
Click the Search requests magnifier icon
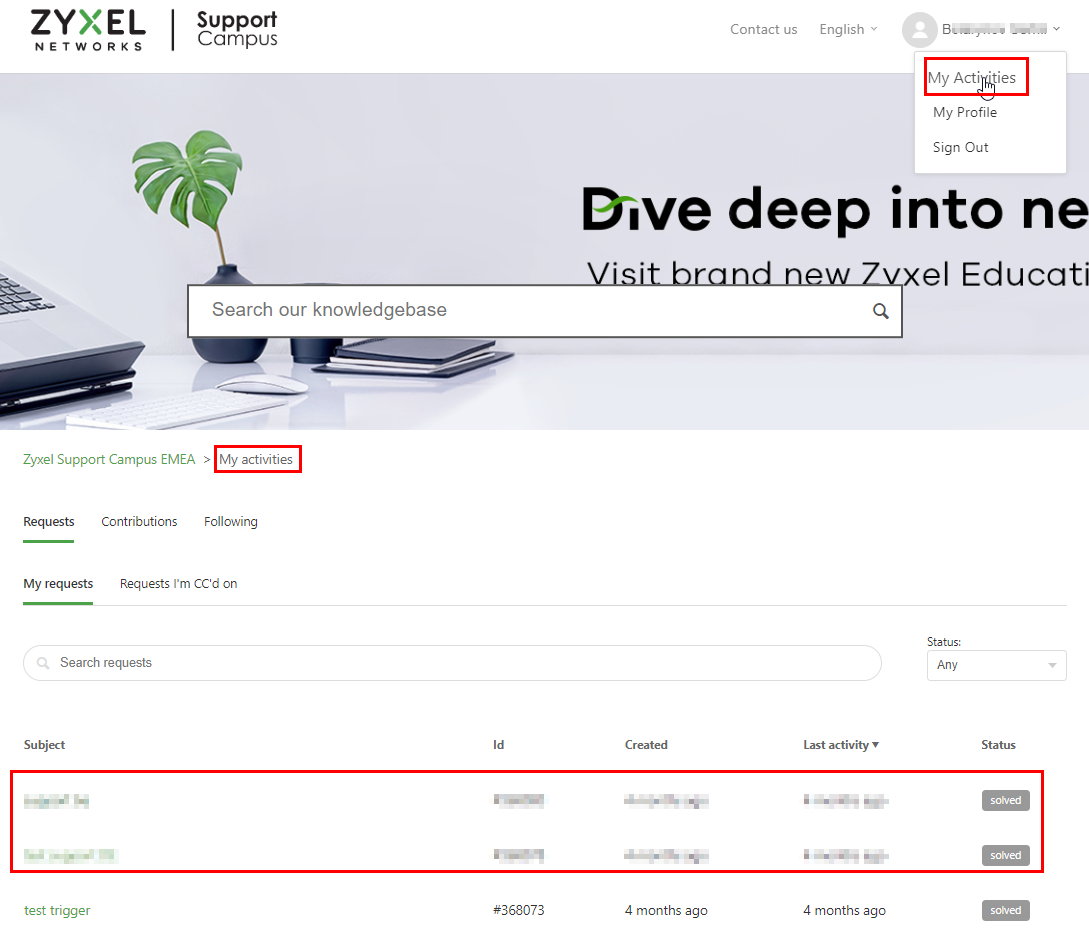tap(43, 663)
